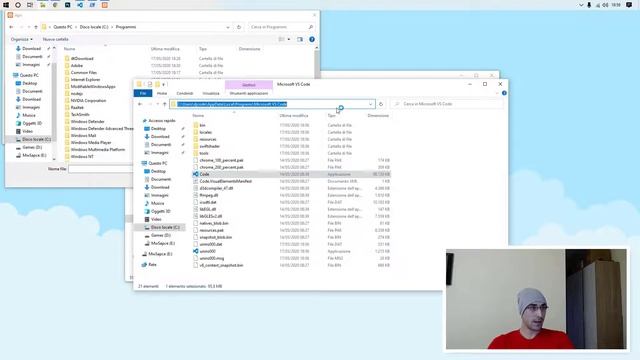Select 'NVIDIA Corporation' folder in Programmi dialog
This screenshot has height=360, width=640.
[x=88, y=100]
